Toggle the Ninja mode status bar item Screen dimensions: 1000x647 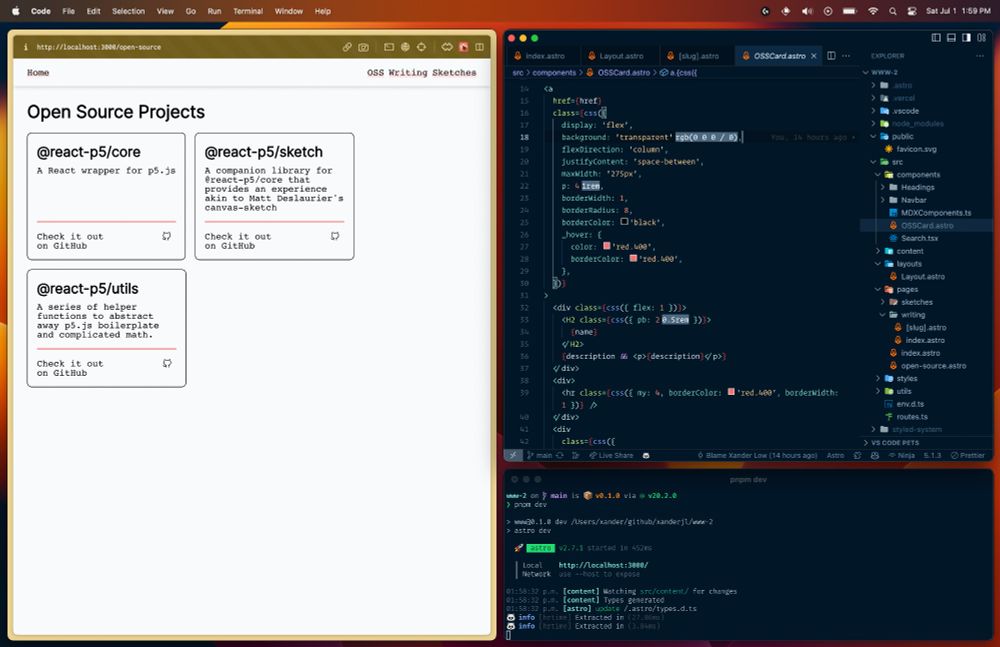point(901,455)
